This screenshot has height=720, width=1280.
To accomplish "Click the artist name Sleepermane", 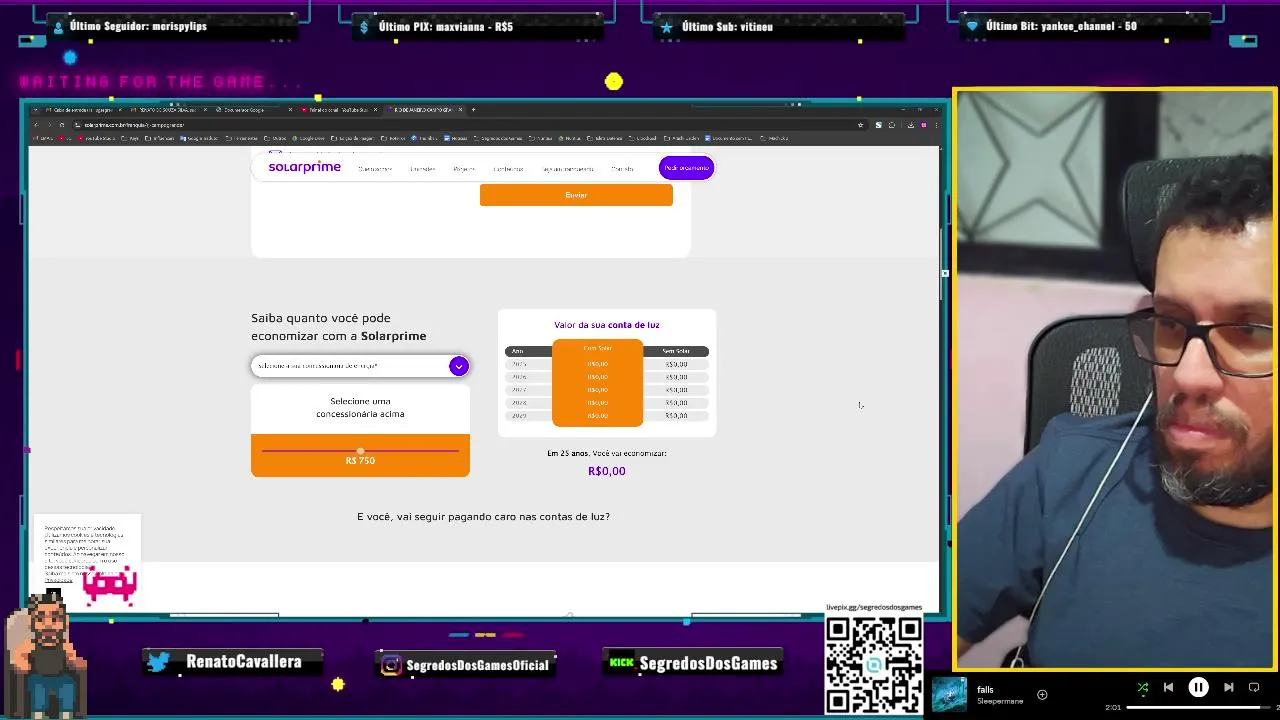I will tap(1000, 701).
